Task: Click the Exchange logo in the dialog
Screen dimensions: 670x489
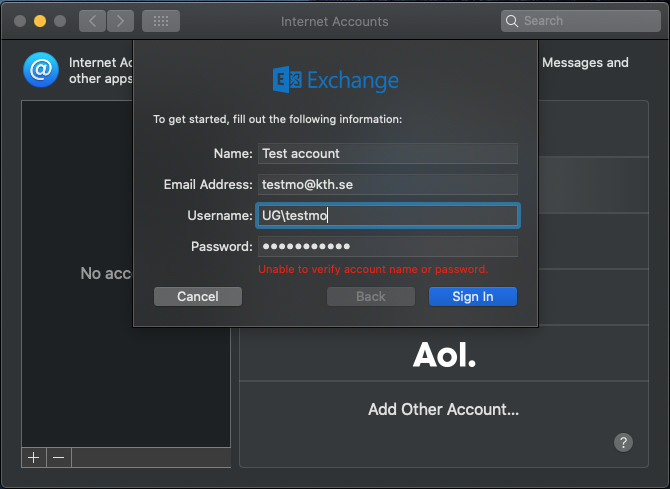Action: [x=336, y=80]
